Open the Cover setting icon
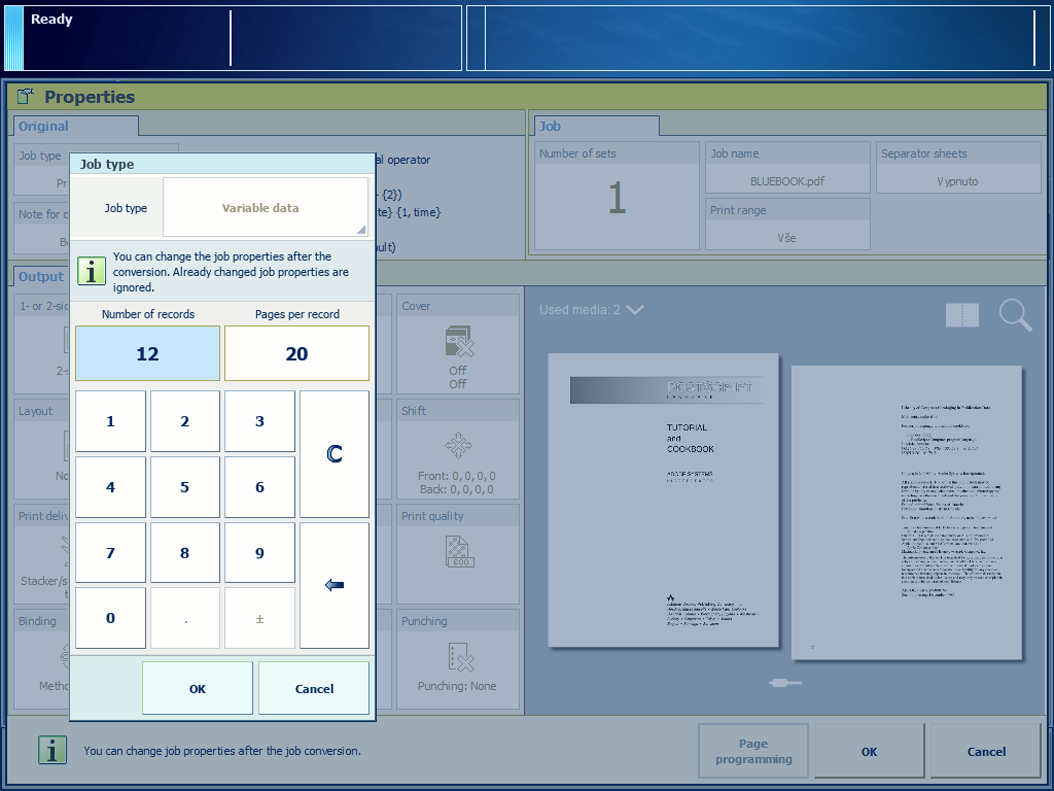The height and width of the screenshot is (791, 1054). click(x=458, y=342)
